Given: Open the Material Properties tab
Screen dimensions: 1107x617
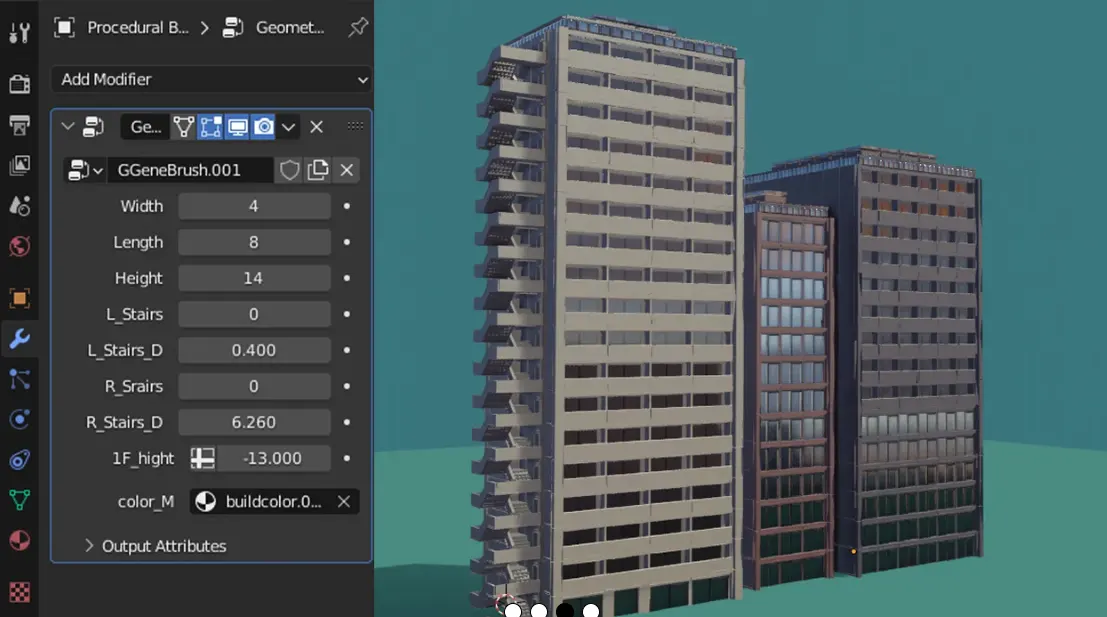Looking at the screenshot, I should click(19, 538).
